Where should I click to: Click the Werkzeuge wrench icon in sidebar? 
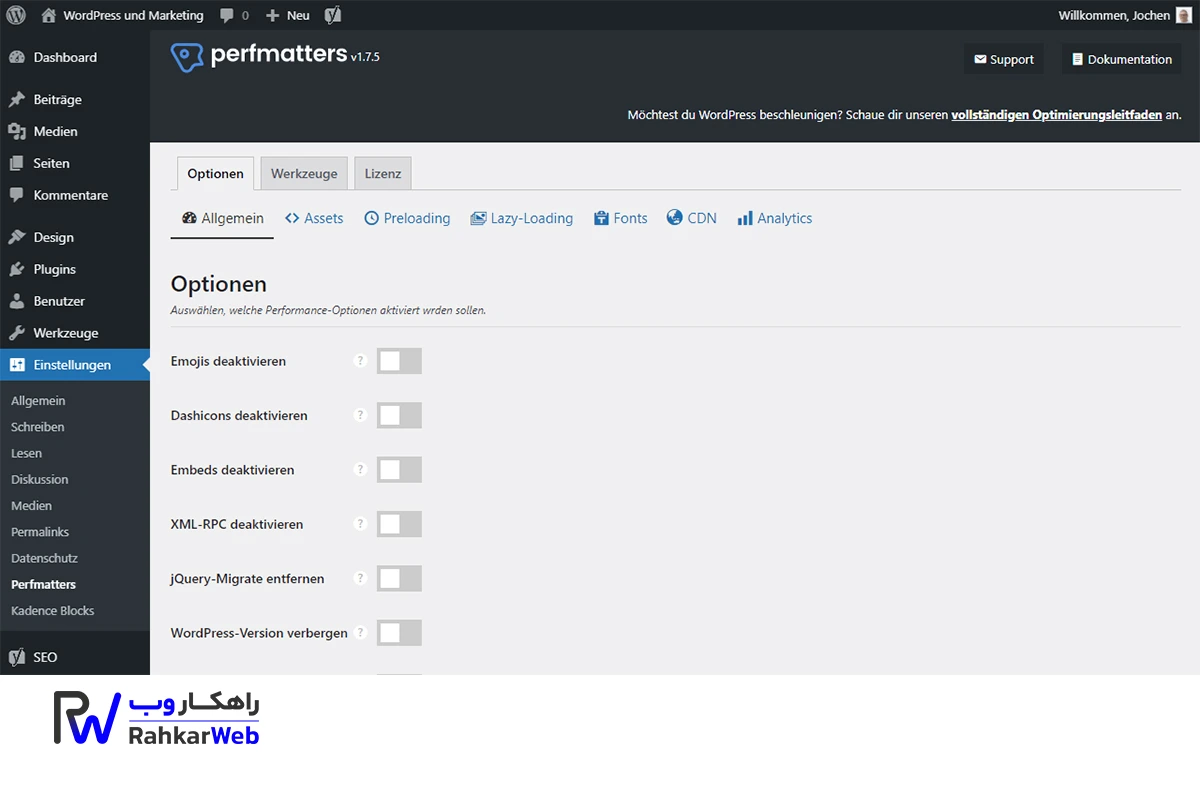17,334
